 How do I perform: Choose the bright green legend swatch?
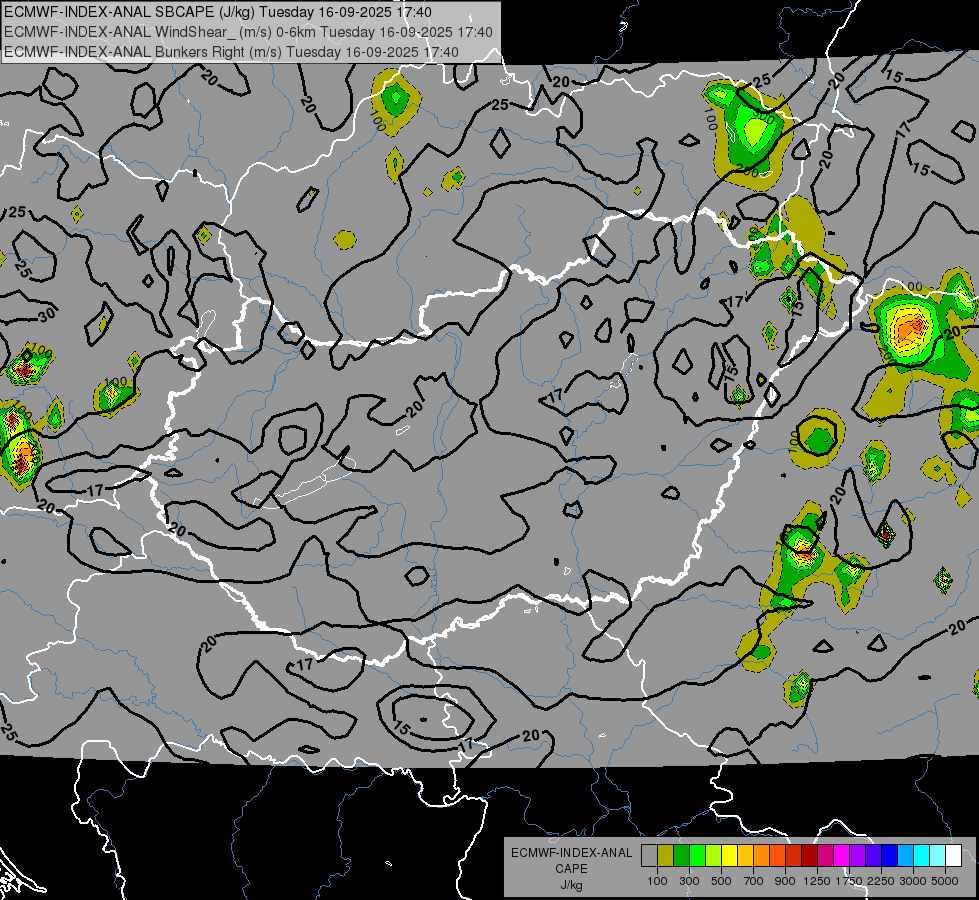point(697,856)
